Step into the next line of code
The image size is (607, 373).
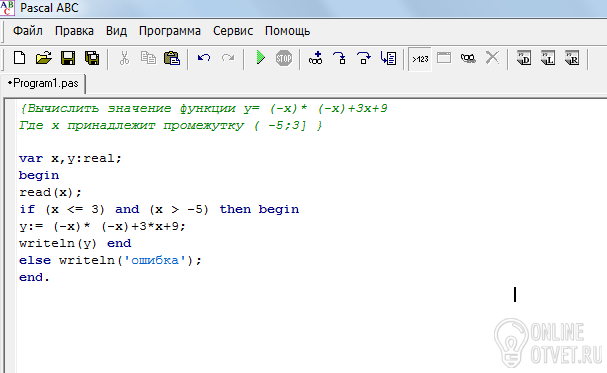pos(340,58)
